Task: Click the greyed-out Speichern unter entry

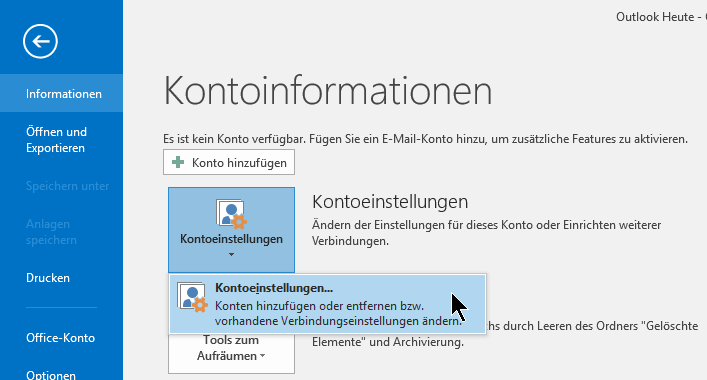Action: [x=67, y=186]
